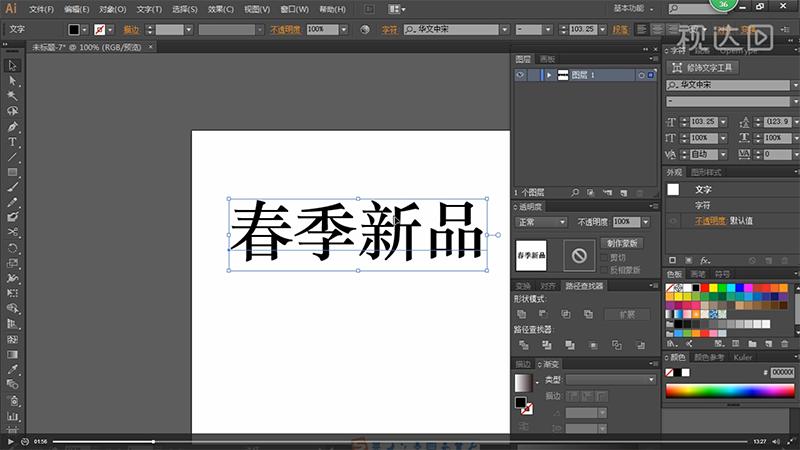800x450 pixels.
Task: Click the transparency thumbnail of 春季新品
Action: (x=531, y=256)
